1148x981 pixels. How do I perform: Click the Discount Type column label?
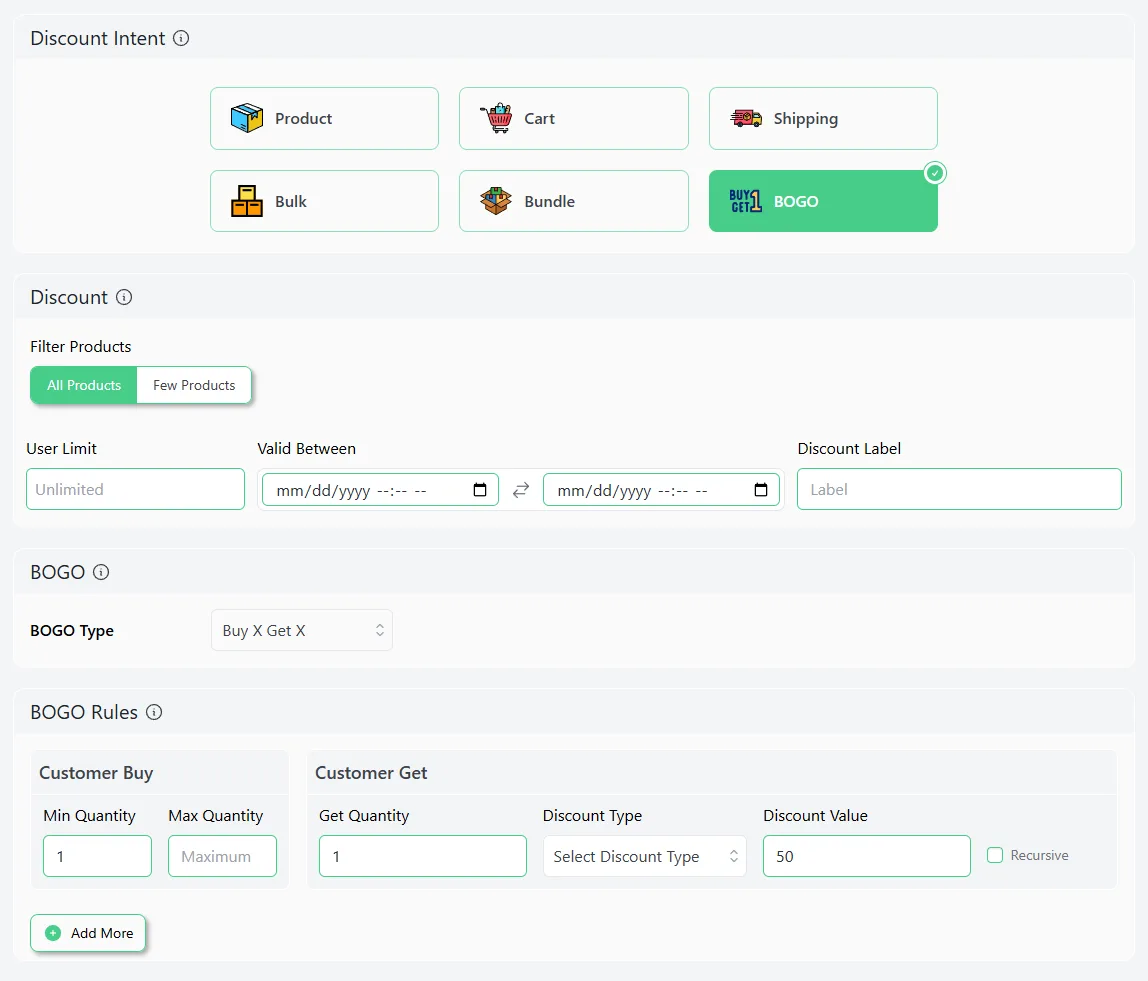592,816
